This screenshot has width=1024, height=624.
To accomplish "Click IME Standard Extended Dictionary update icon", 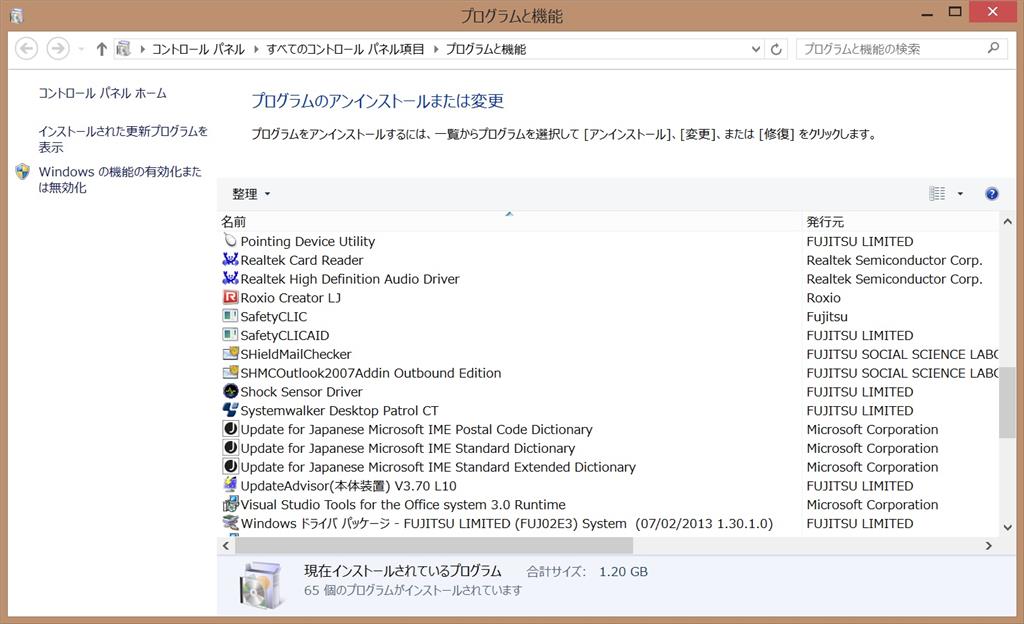I will point(230,467).
